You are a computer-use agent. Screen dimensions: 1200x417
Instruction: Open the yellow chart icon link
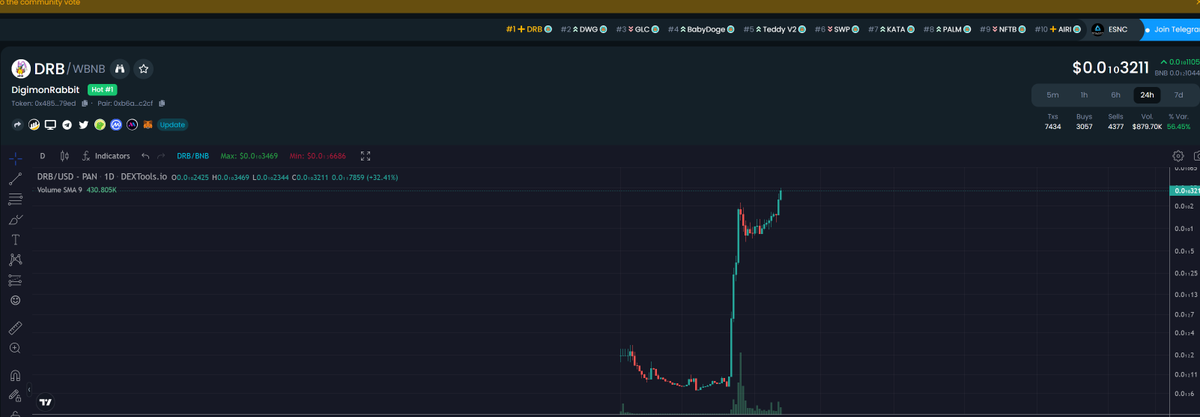(x=34, y=124)
